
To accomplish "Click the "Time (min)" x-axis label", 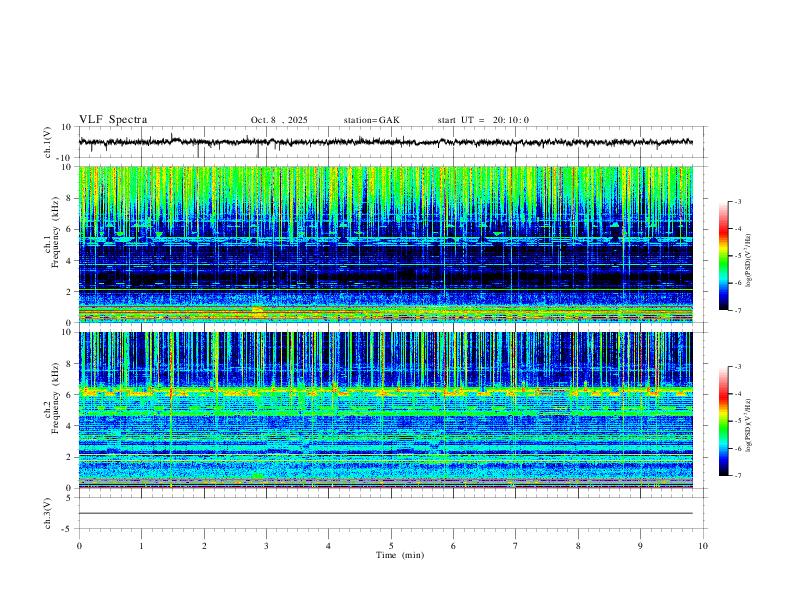I will [400, 555].
